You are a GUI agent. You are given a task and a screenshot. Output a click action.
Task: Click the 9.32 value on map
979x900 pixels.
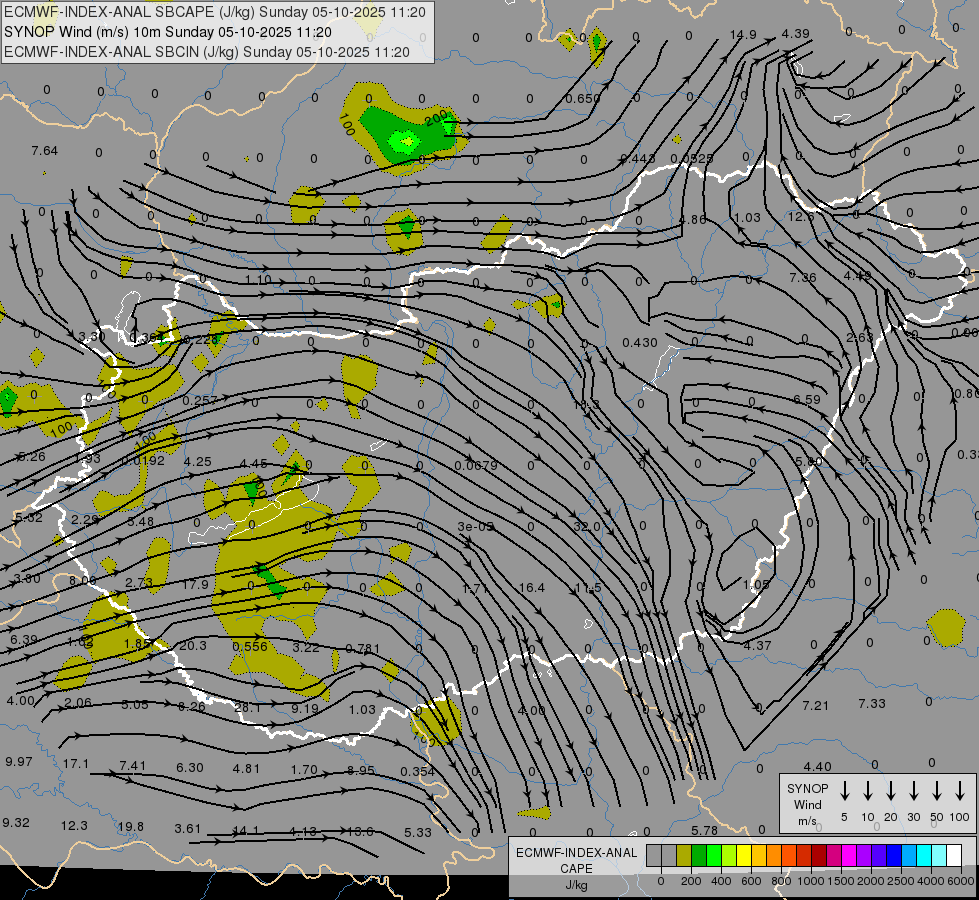tap(16, 823)
